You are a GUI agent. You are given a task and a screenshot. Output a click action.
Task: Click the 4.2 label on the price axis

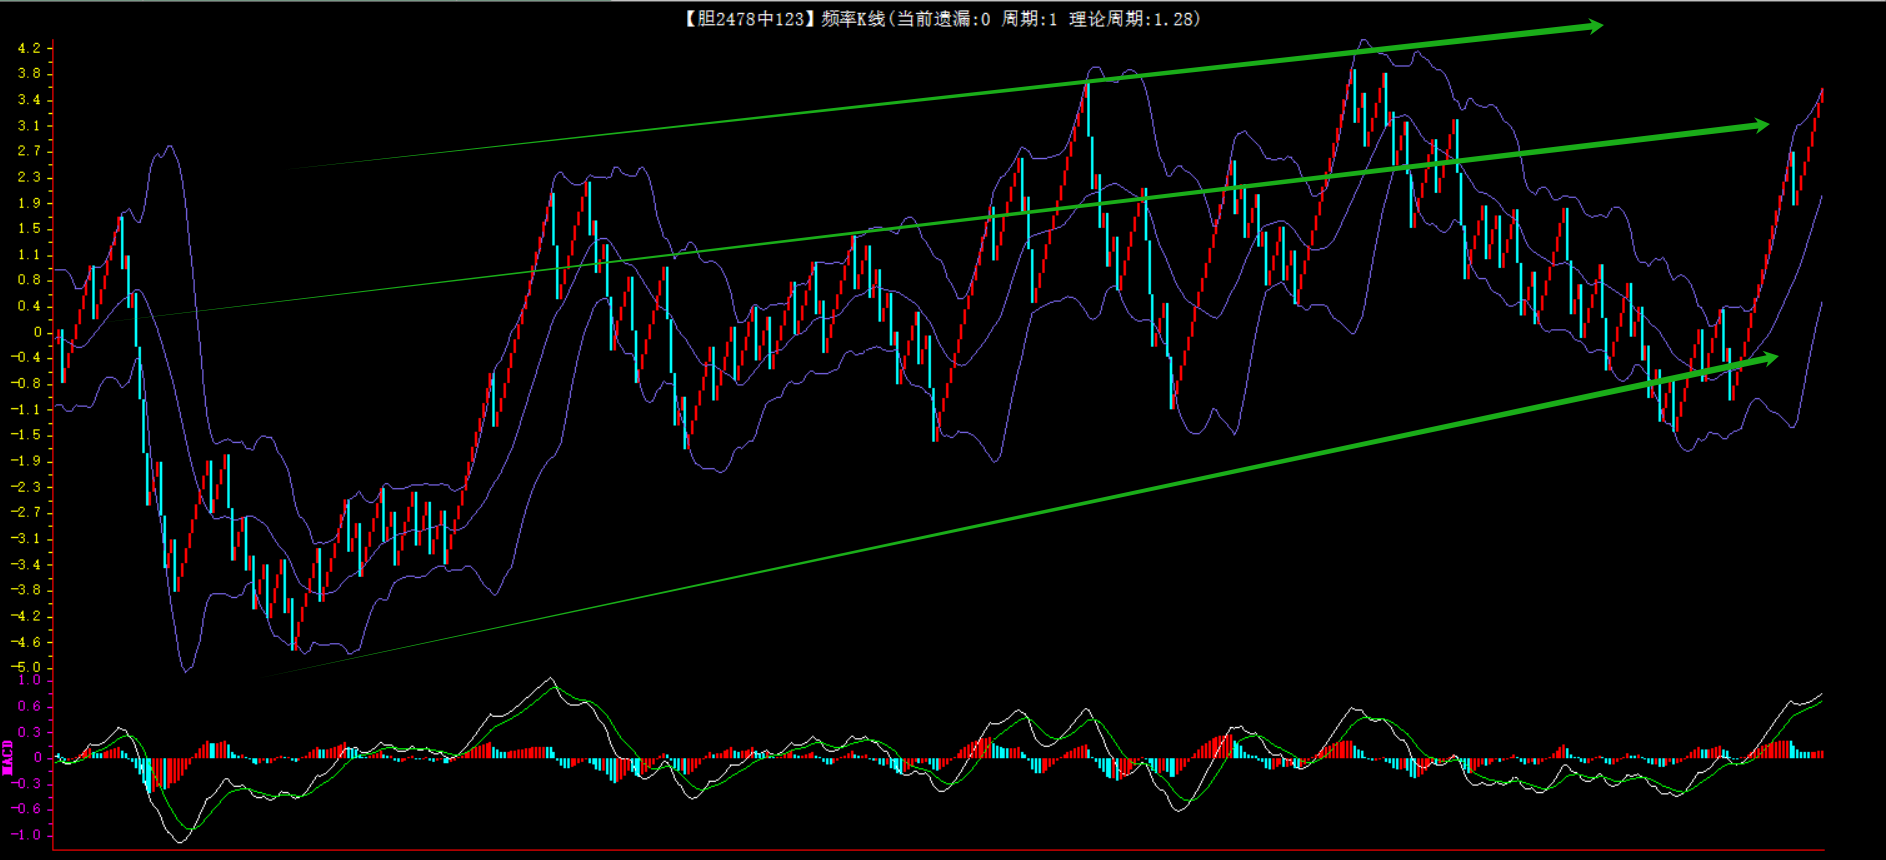coord(29,48)
